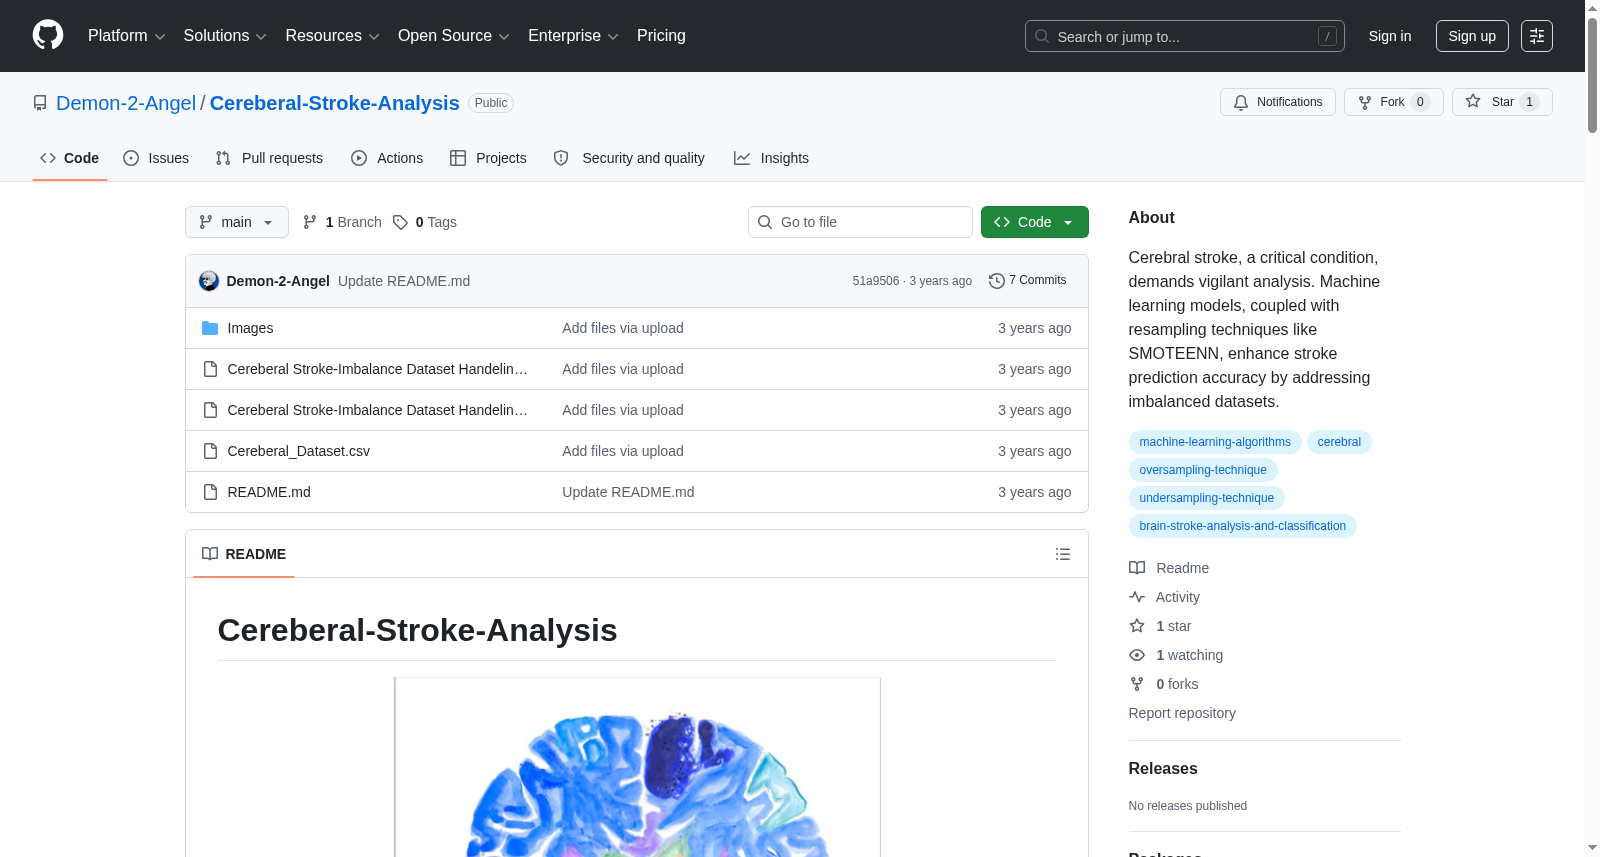Click the Update README.md commit message in header

coord(404,281)
